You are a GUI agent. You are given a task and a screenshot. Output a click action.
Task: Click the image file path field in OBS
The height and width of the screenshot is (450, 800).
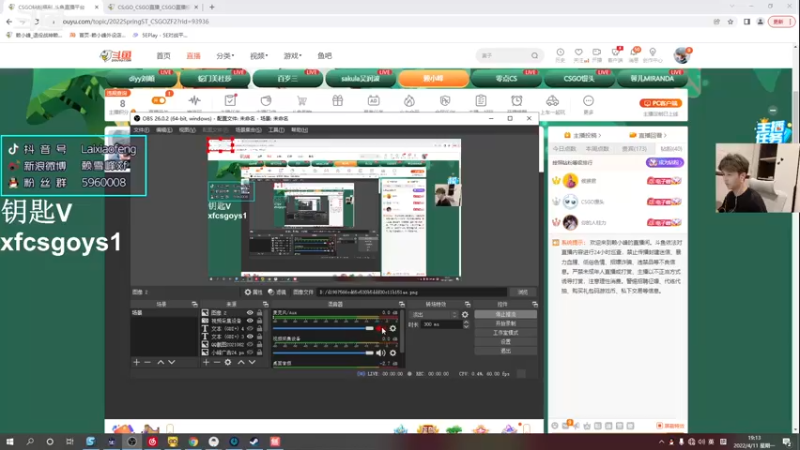[x=412, y=292]
